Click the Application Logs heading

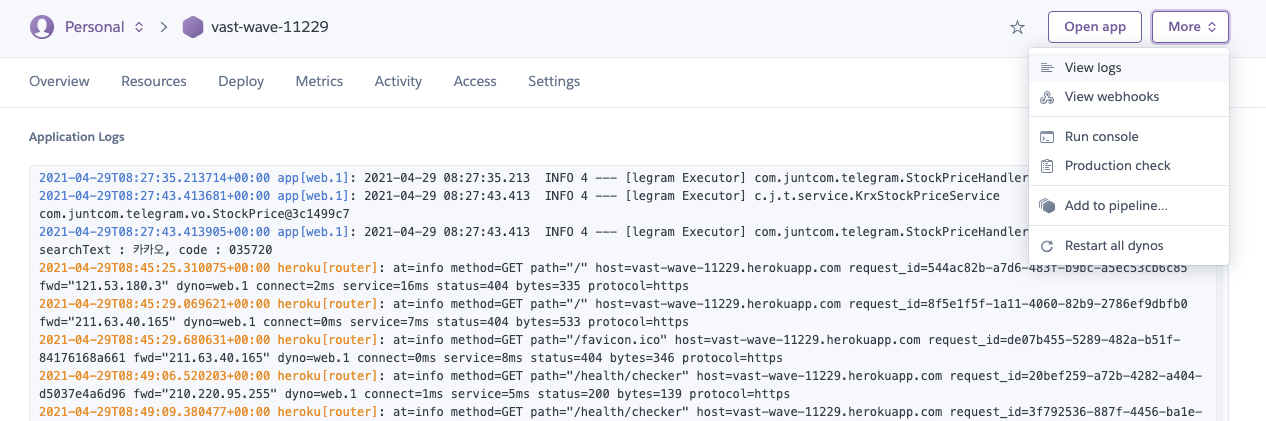(76, 137)
